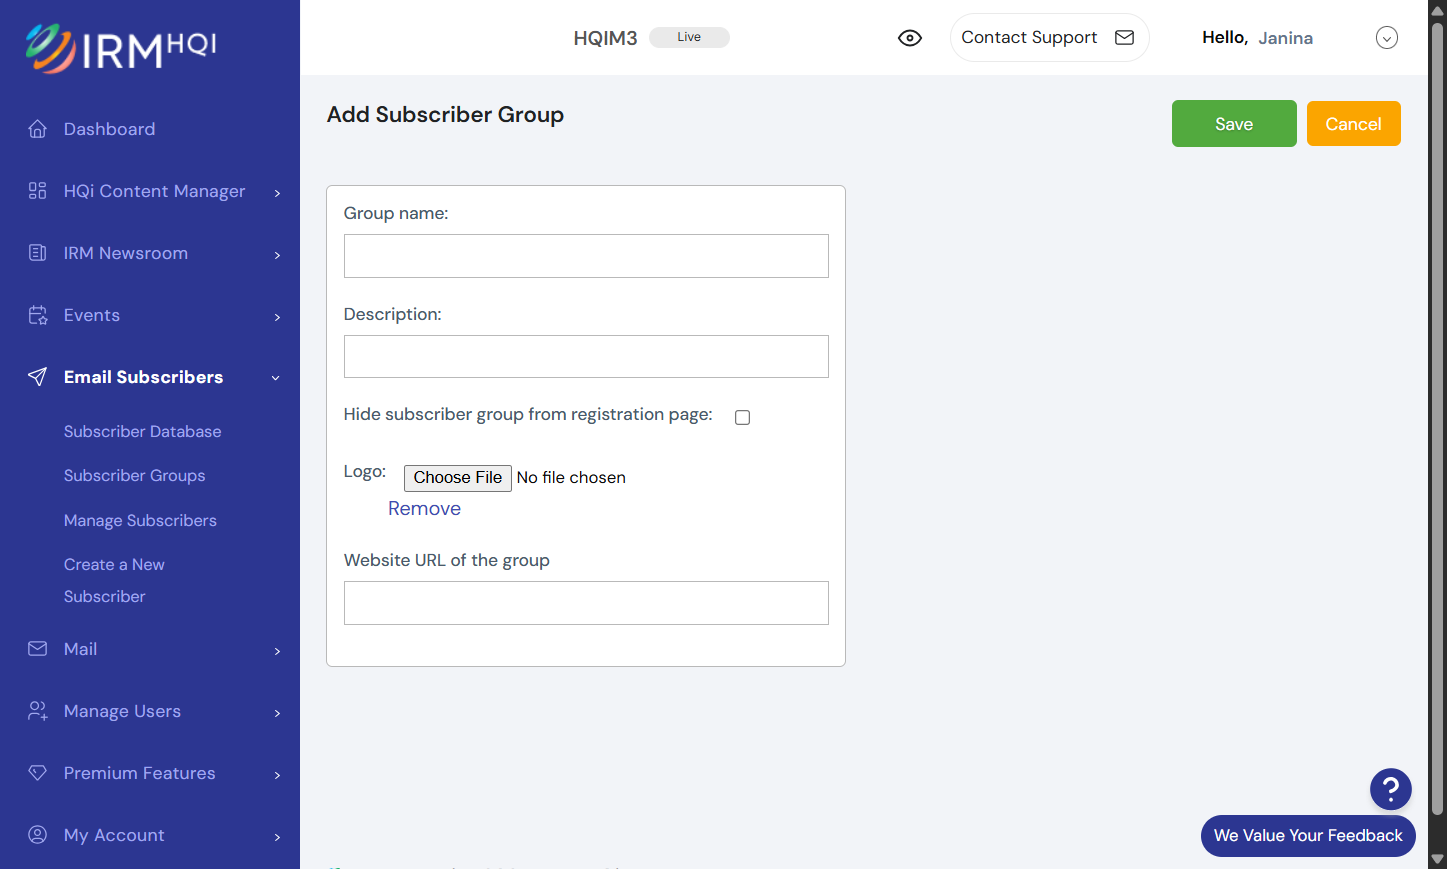The image size is (1447, 869).
Task: Open Subscriber Database menu item
Action: point(143,432)
